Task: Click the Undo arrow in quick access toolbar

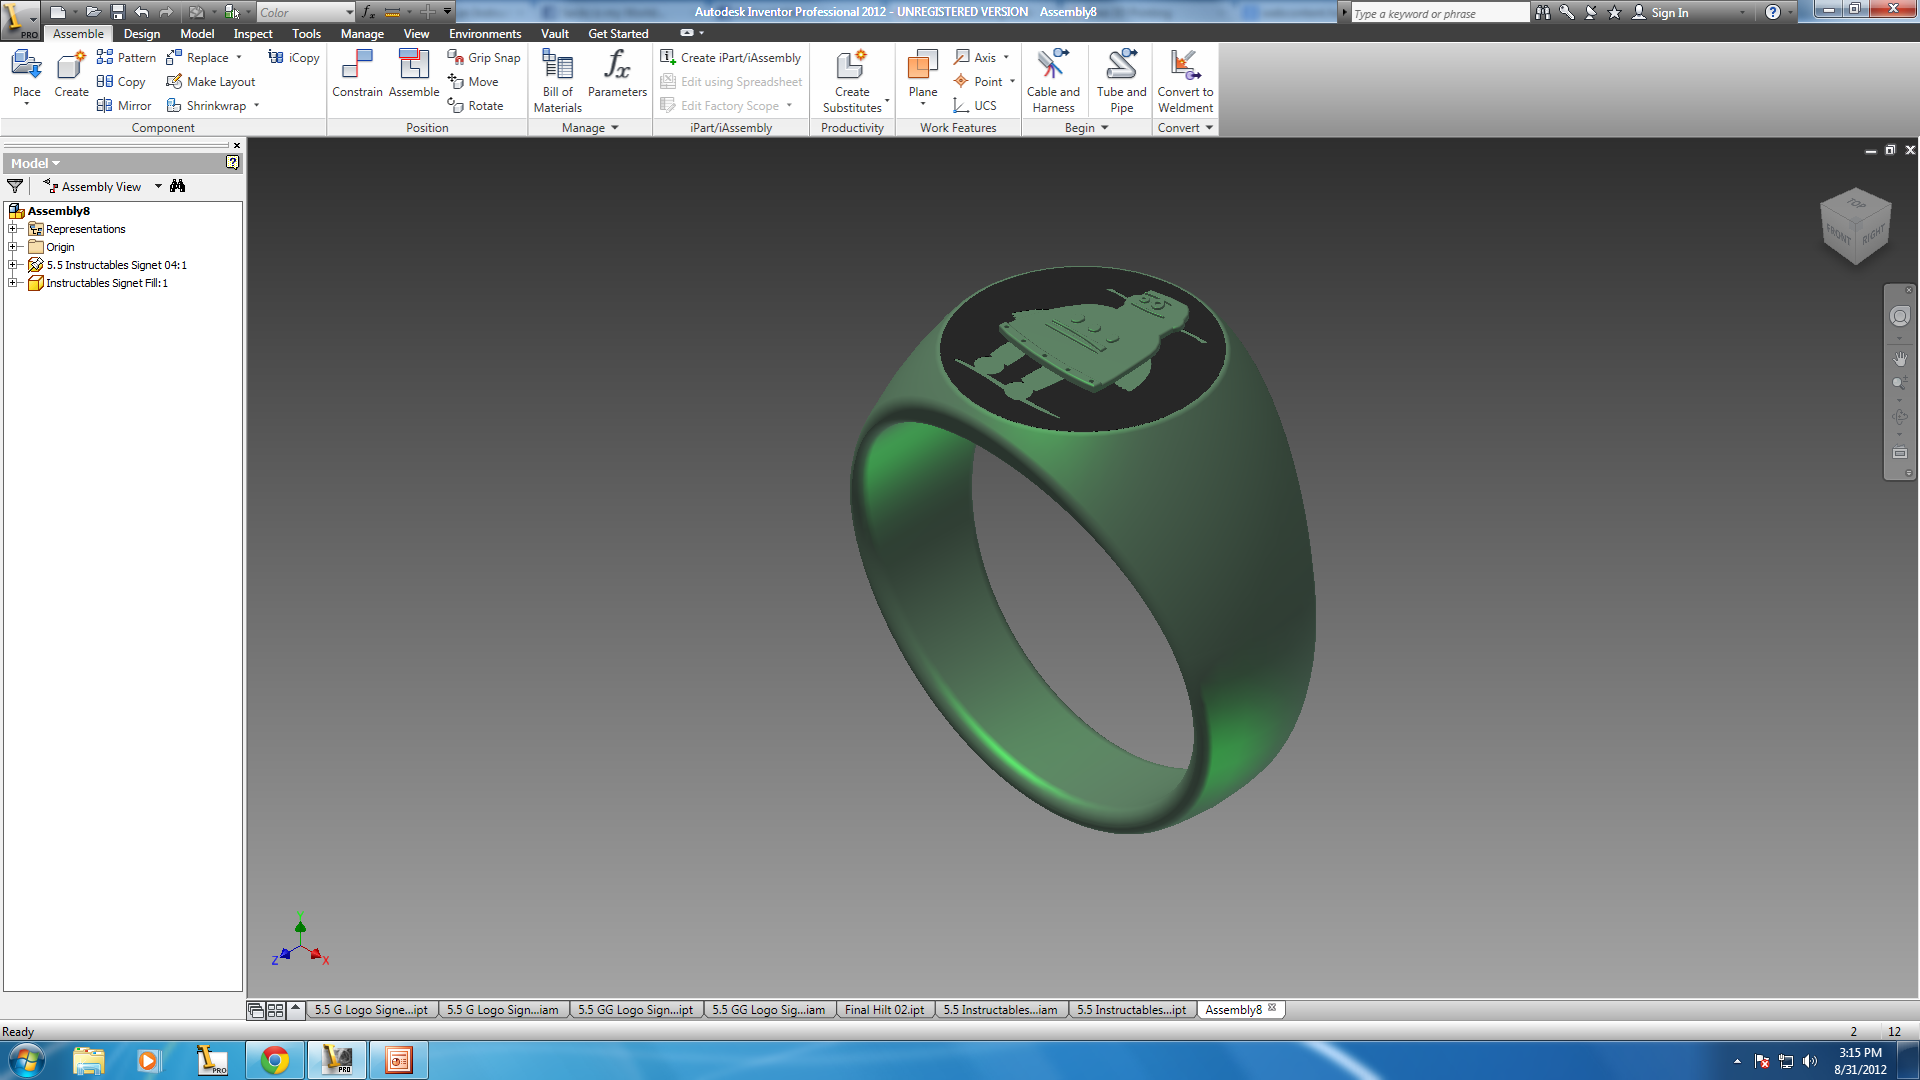Action: [x=141, y=12]
